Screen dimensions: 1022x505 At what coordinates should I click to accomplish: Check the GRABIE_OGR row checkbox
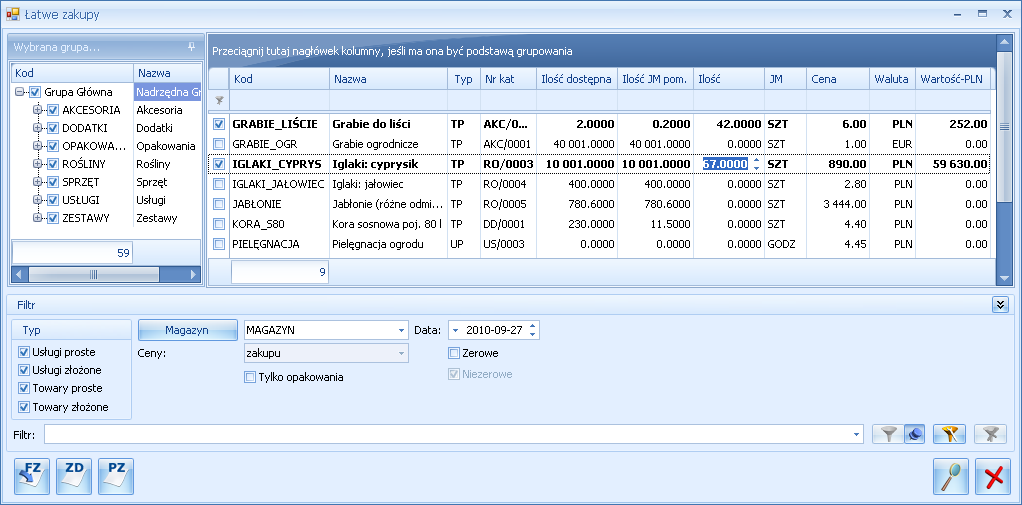tap(219, 143)
